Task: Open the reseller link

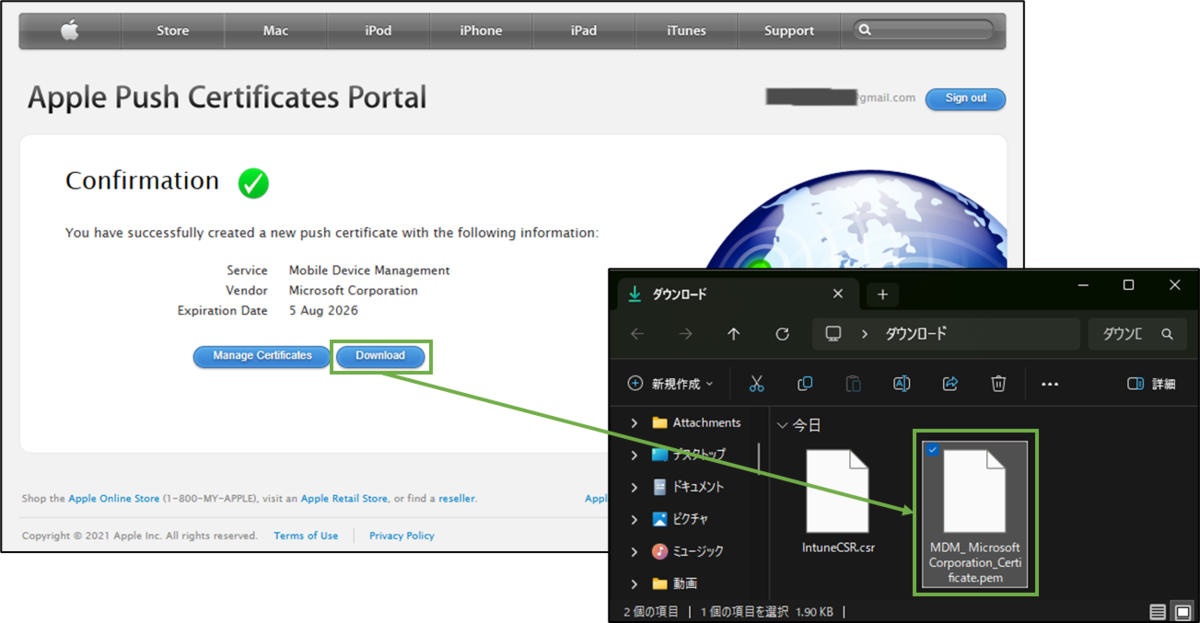Action: 456,498
